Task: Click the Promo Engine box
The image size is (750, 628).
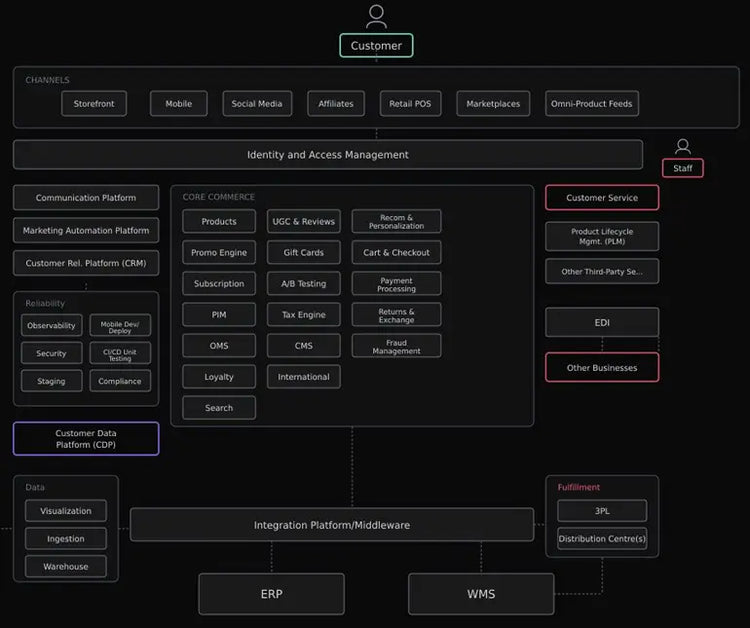Action: tap(219, 253)
